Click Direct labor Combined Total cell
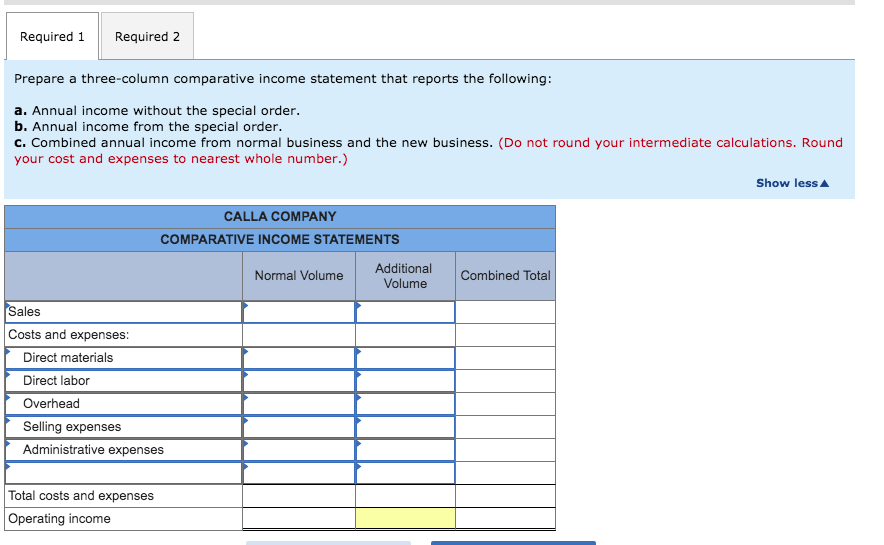 coord(505,381)
